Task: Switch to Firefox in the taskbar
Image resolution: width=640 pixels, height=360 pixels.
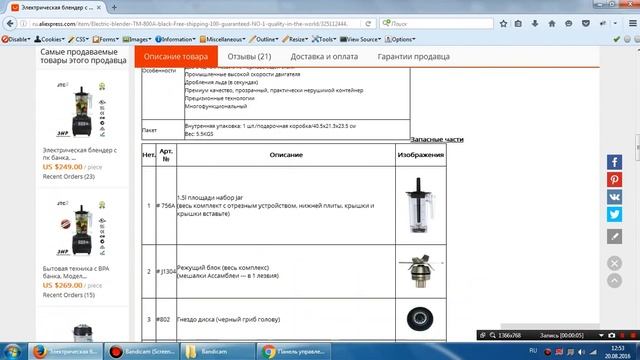Action: pyautogui.click(x=65, y=351)
